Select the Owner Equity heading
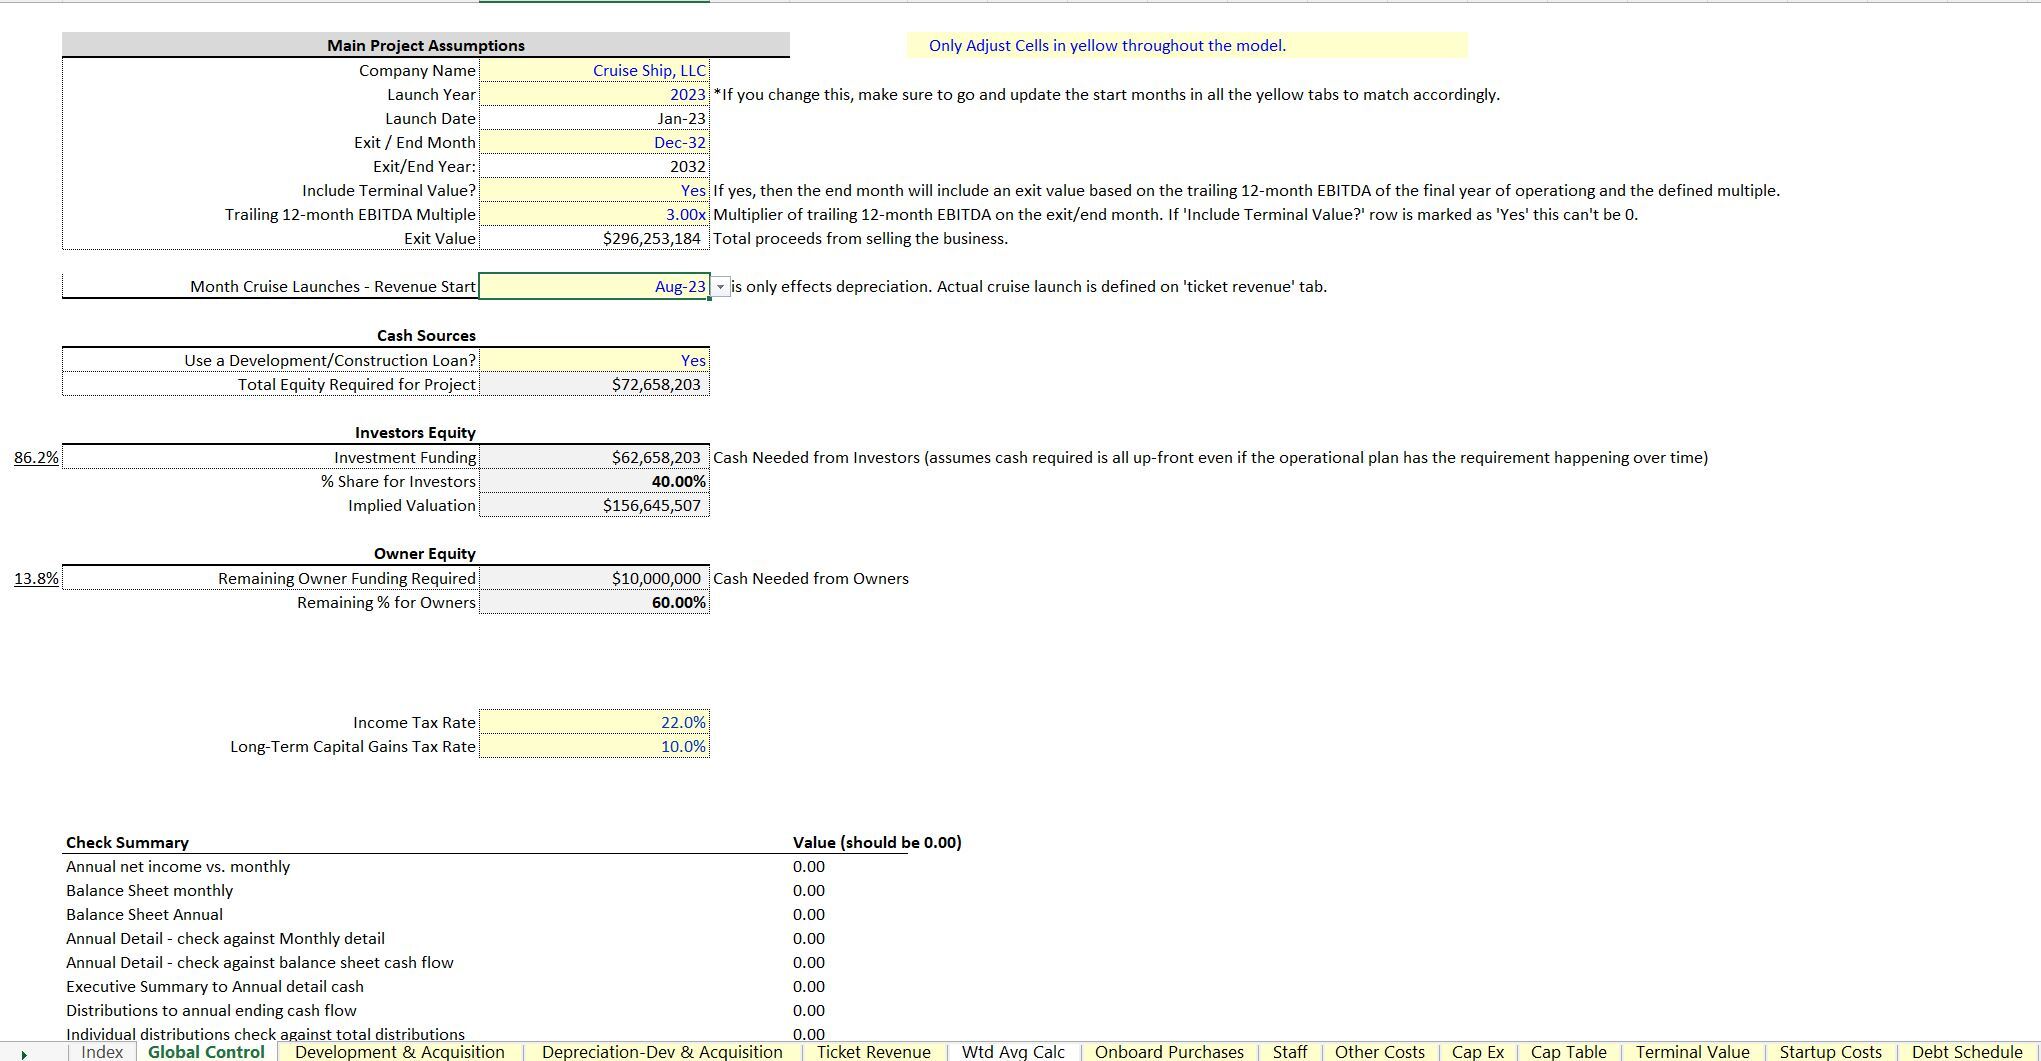Image resolution: width=2041 pixels, height=1061 pixels. 425,553
